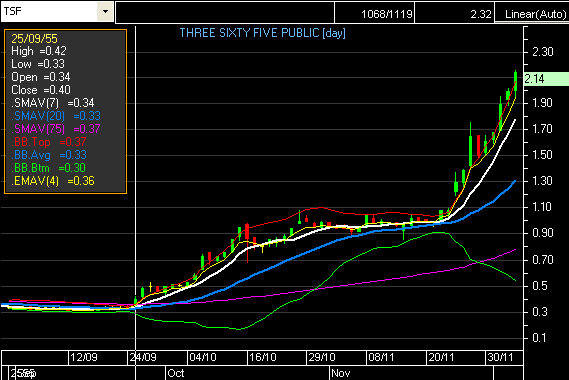Click the Nov month label
The image size is (569, 380).
tap(340, 373)
